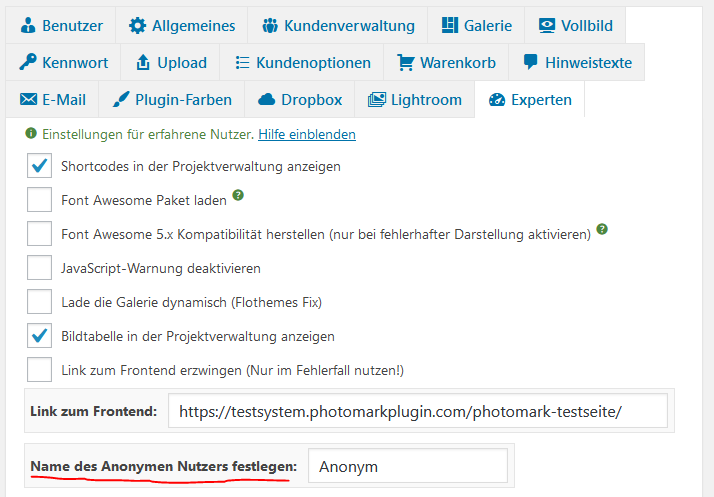Click the green help icon beside Font Awesome Paket
Viewport: 714px width, 497px height.
click(238, 195)
